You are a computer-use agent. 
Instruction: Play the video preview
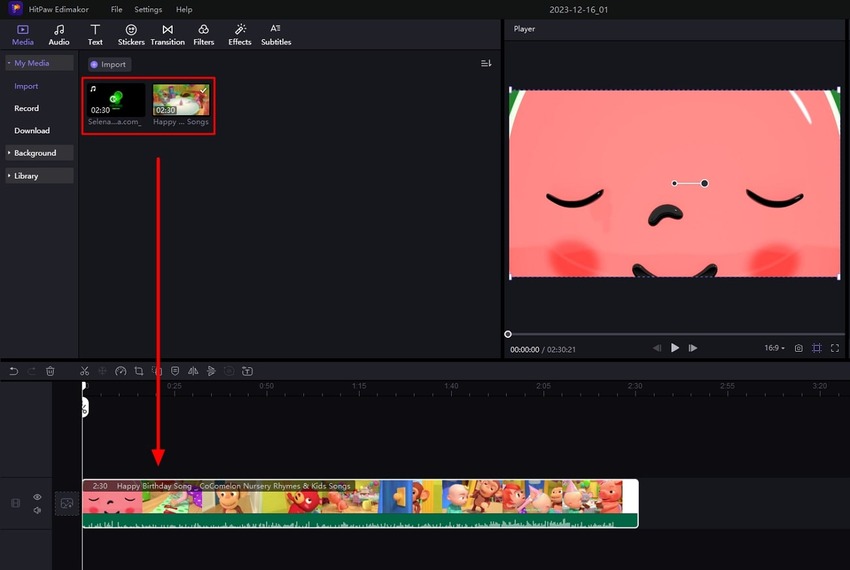pyautogui.click(x=675, y=348)
